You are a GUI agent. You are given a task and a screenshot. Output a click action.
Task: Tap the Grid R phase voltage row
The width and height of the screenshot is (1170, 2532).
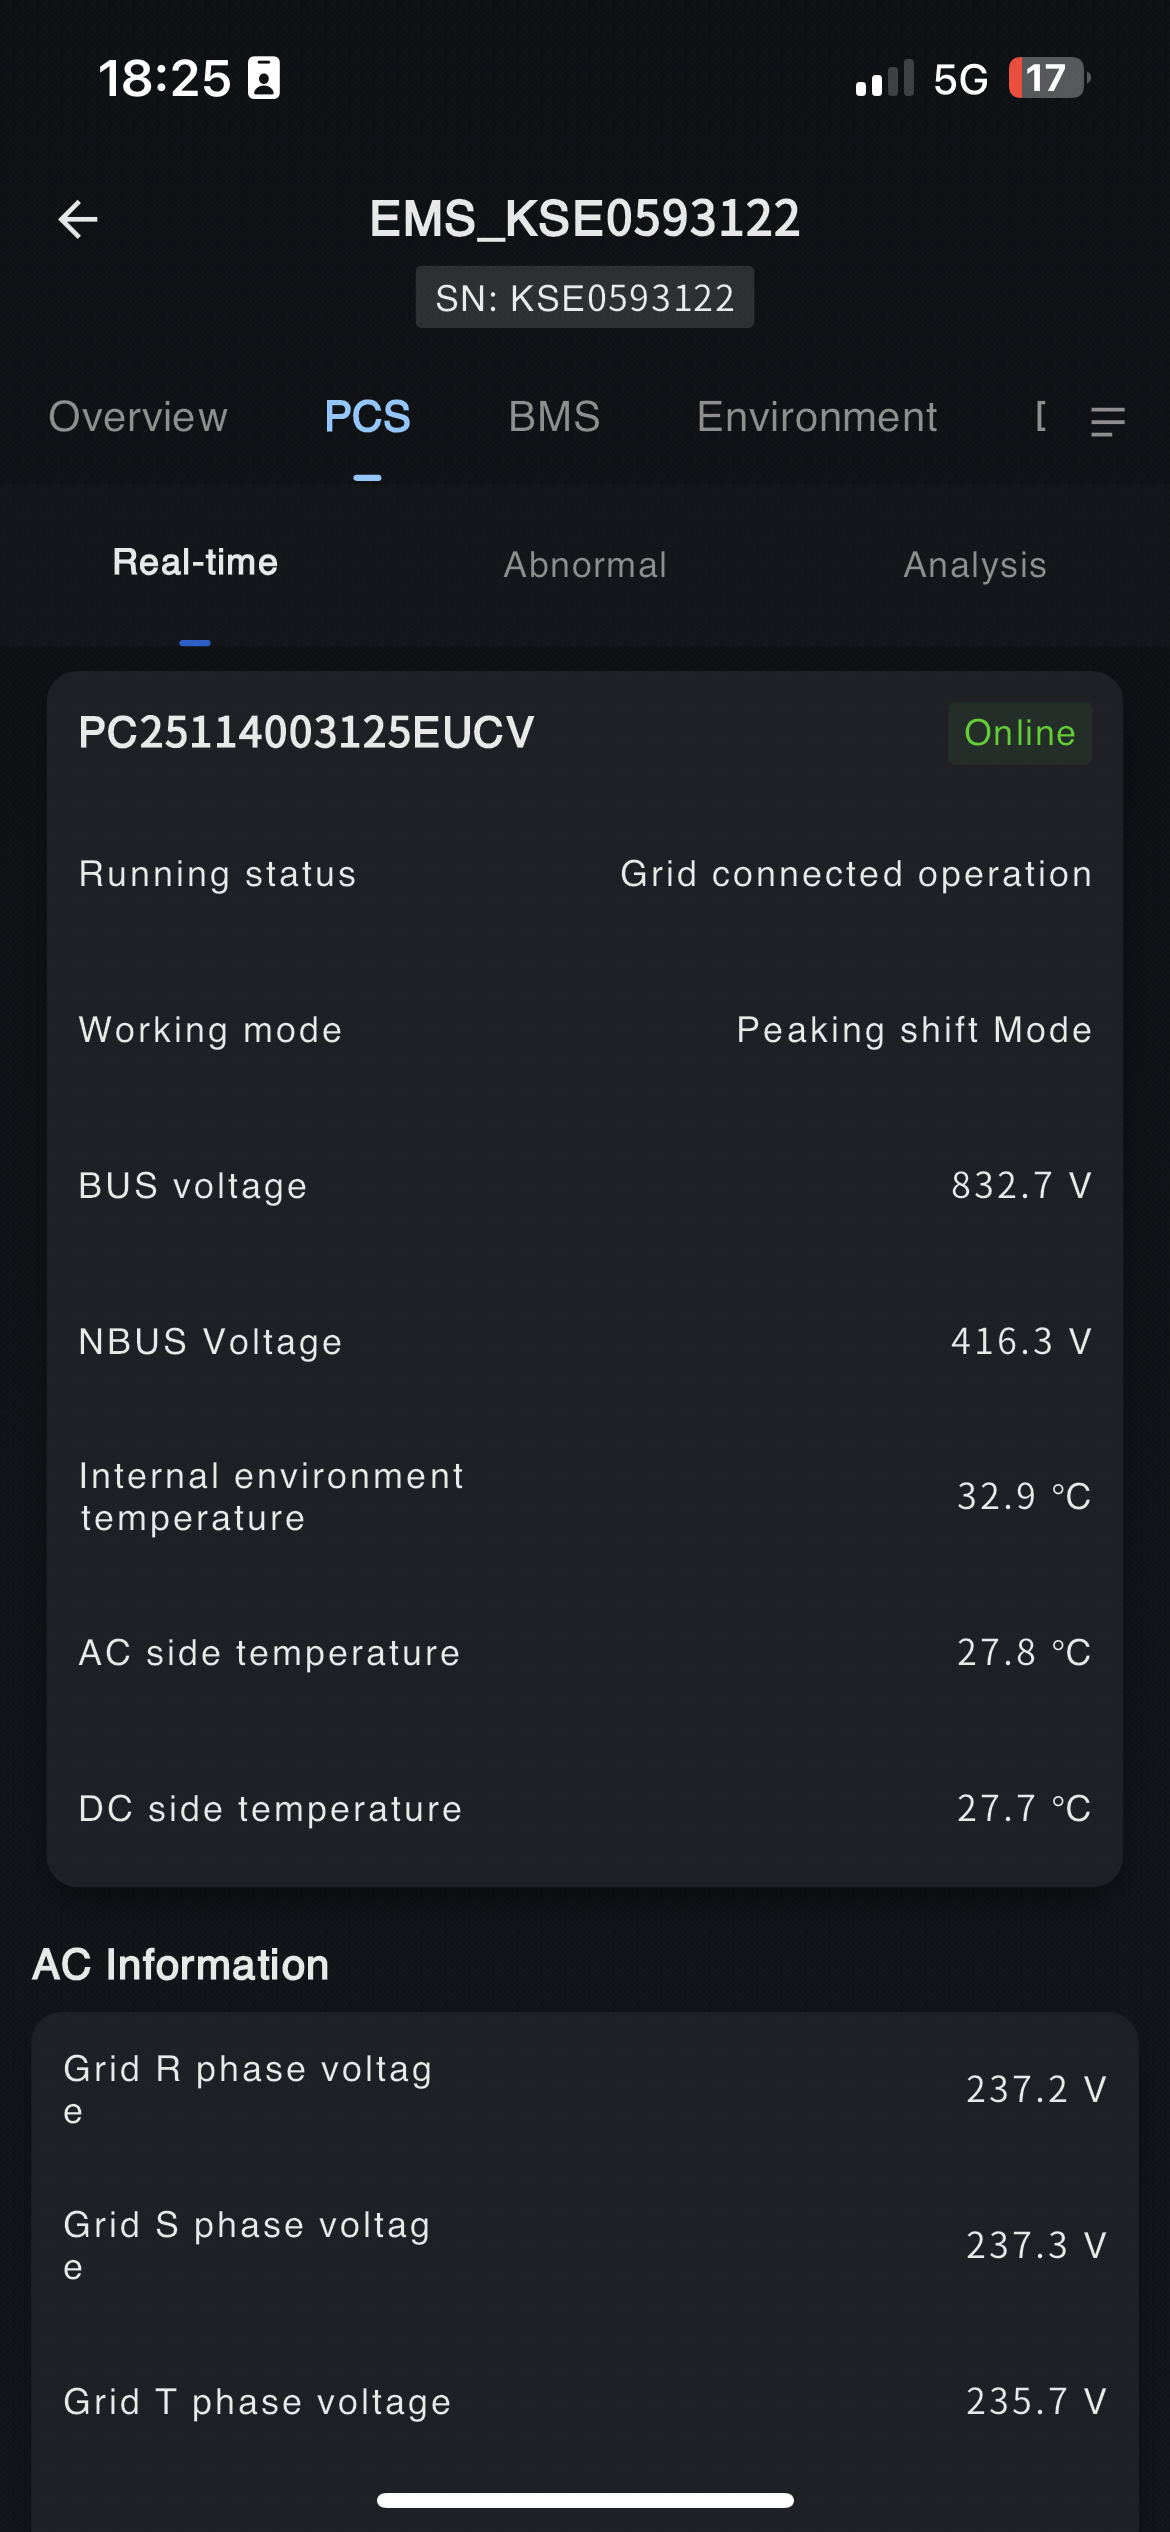(x=585, y=2089)
